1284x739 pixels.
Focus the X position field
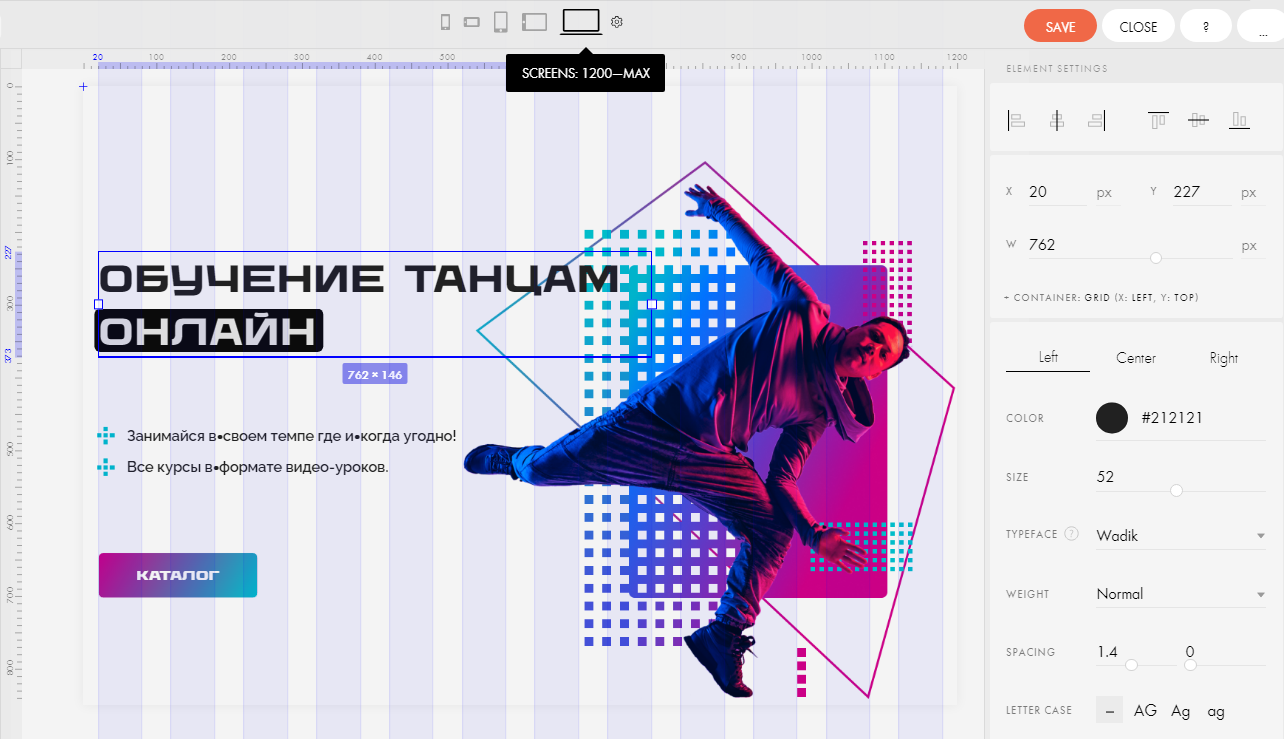tap(1056, 192)
